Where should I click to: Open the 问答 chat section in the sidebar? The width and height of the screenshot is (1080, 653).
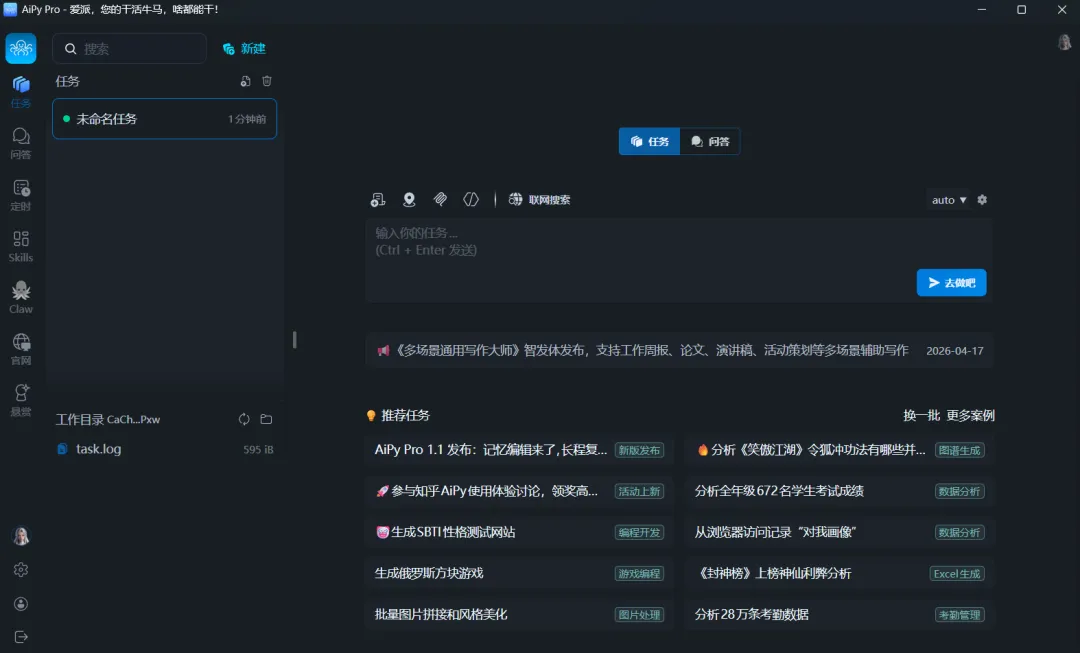(x=21, y=144)
